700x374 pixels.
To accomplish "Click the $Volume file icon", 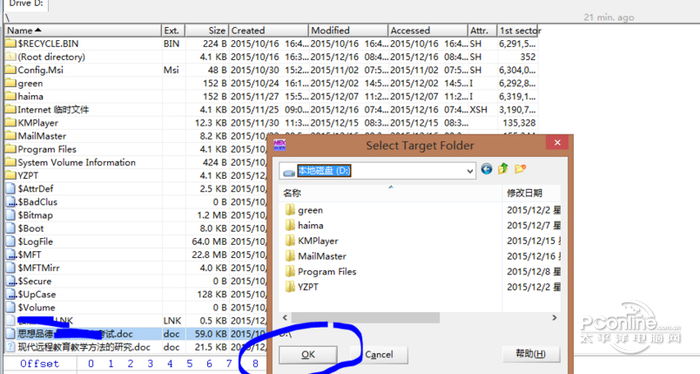I will click(x=10, y=308).
